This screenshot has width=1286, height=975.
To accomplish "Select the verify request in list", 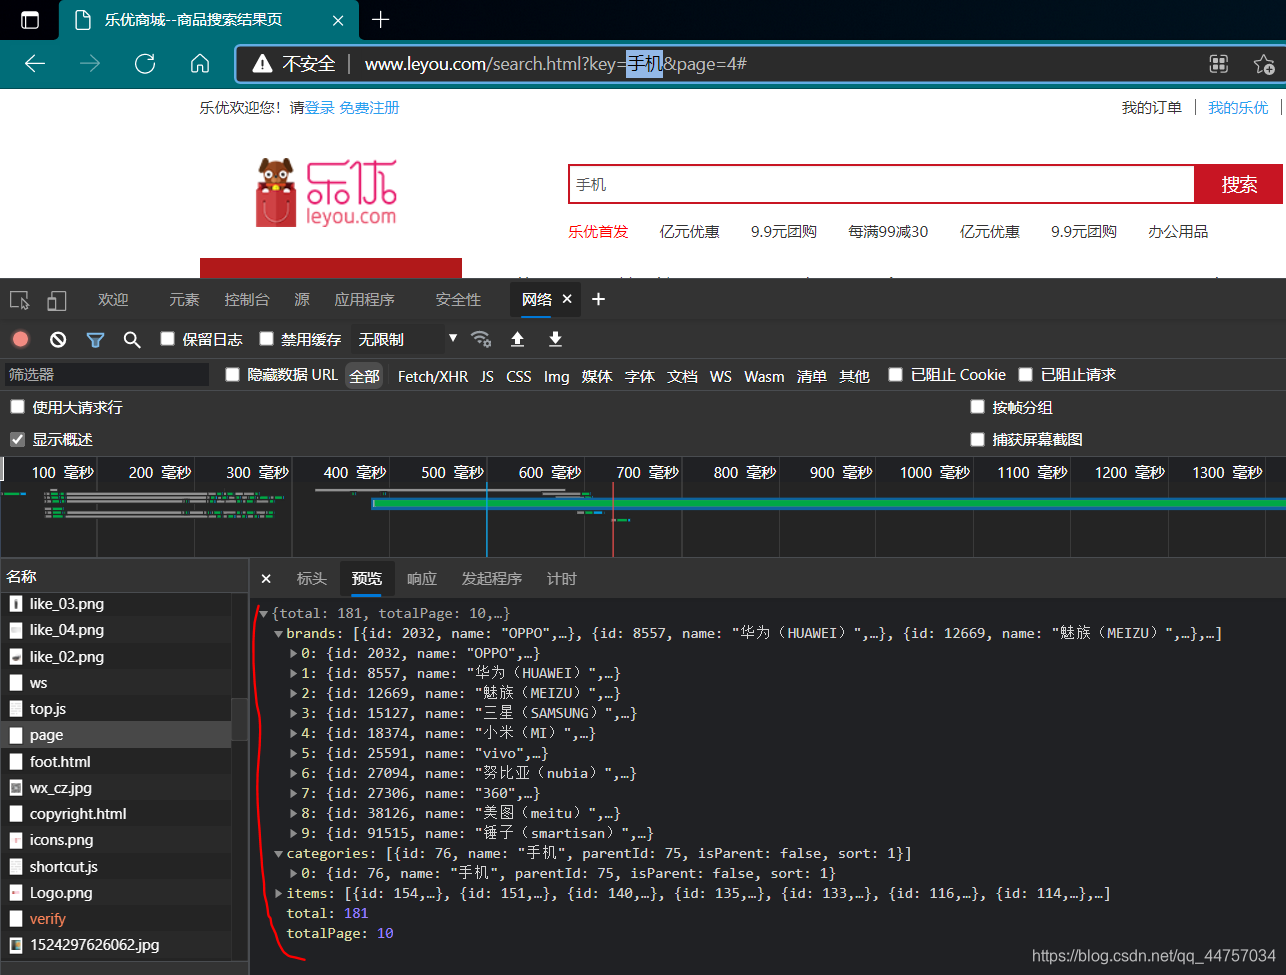I will (x=116, y=919).
